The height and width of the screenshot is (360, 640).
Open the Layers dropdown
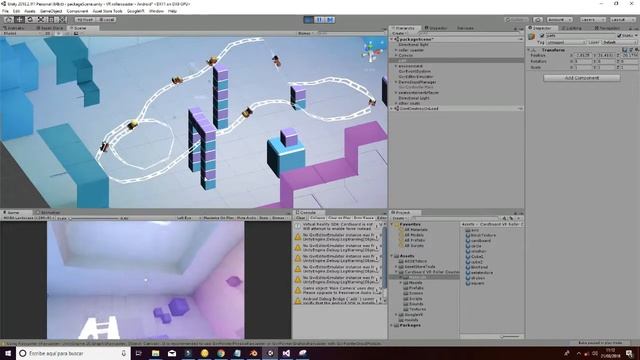coord(592,20)
